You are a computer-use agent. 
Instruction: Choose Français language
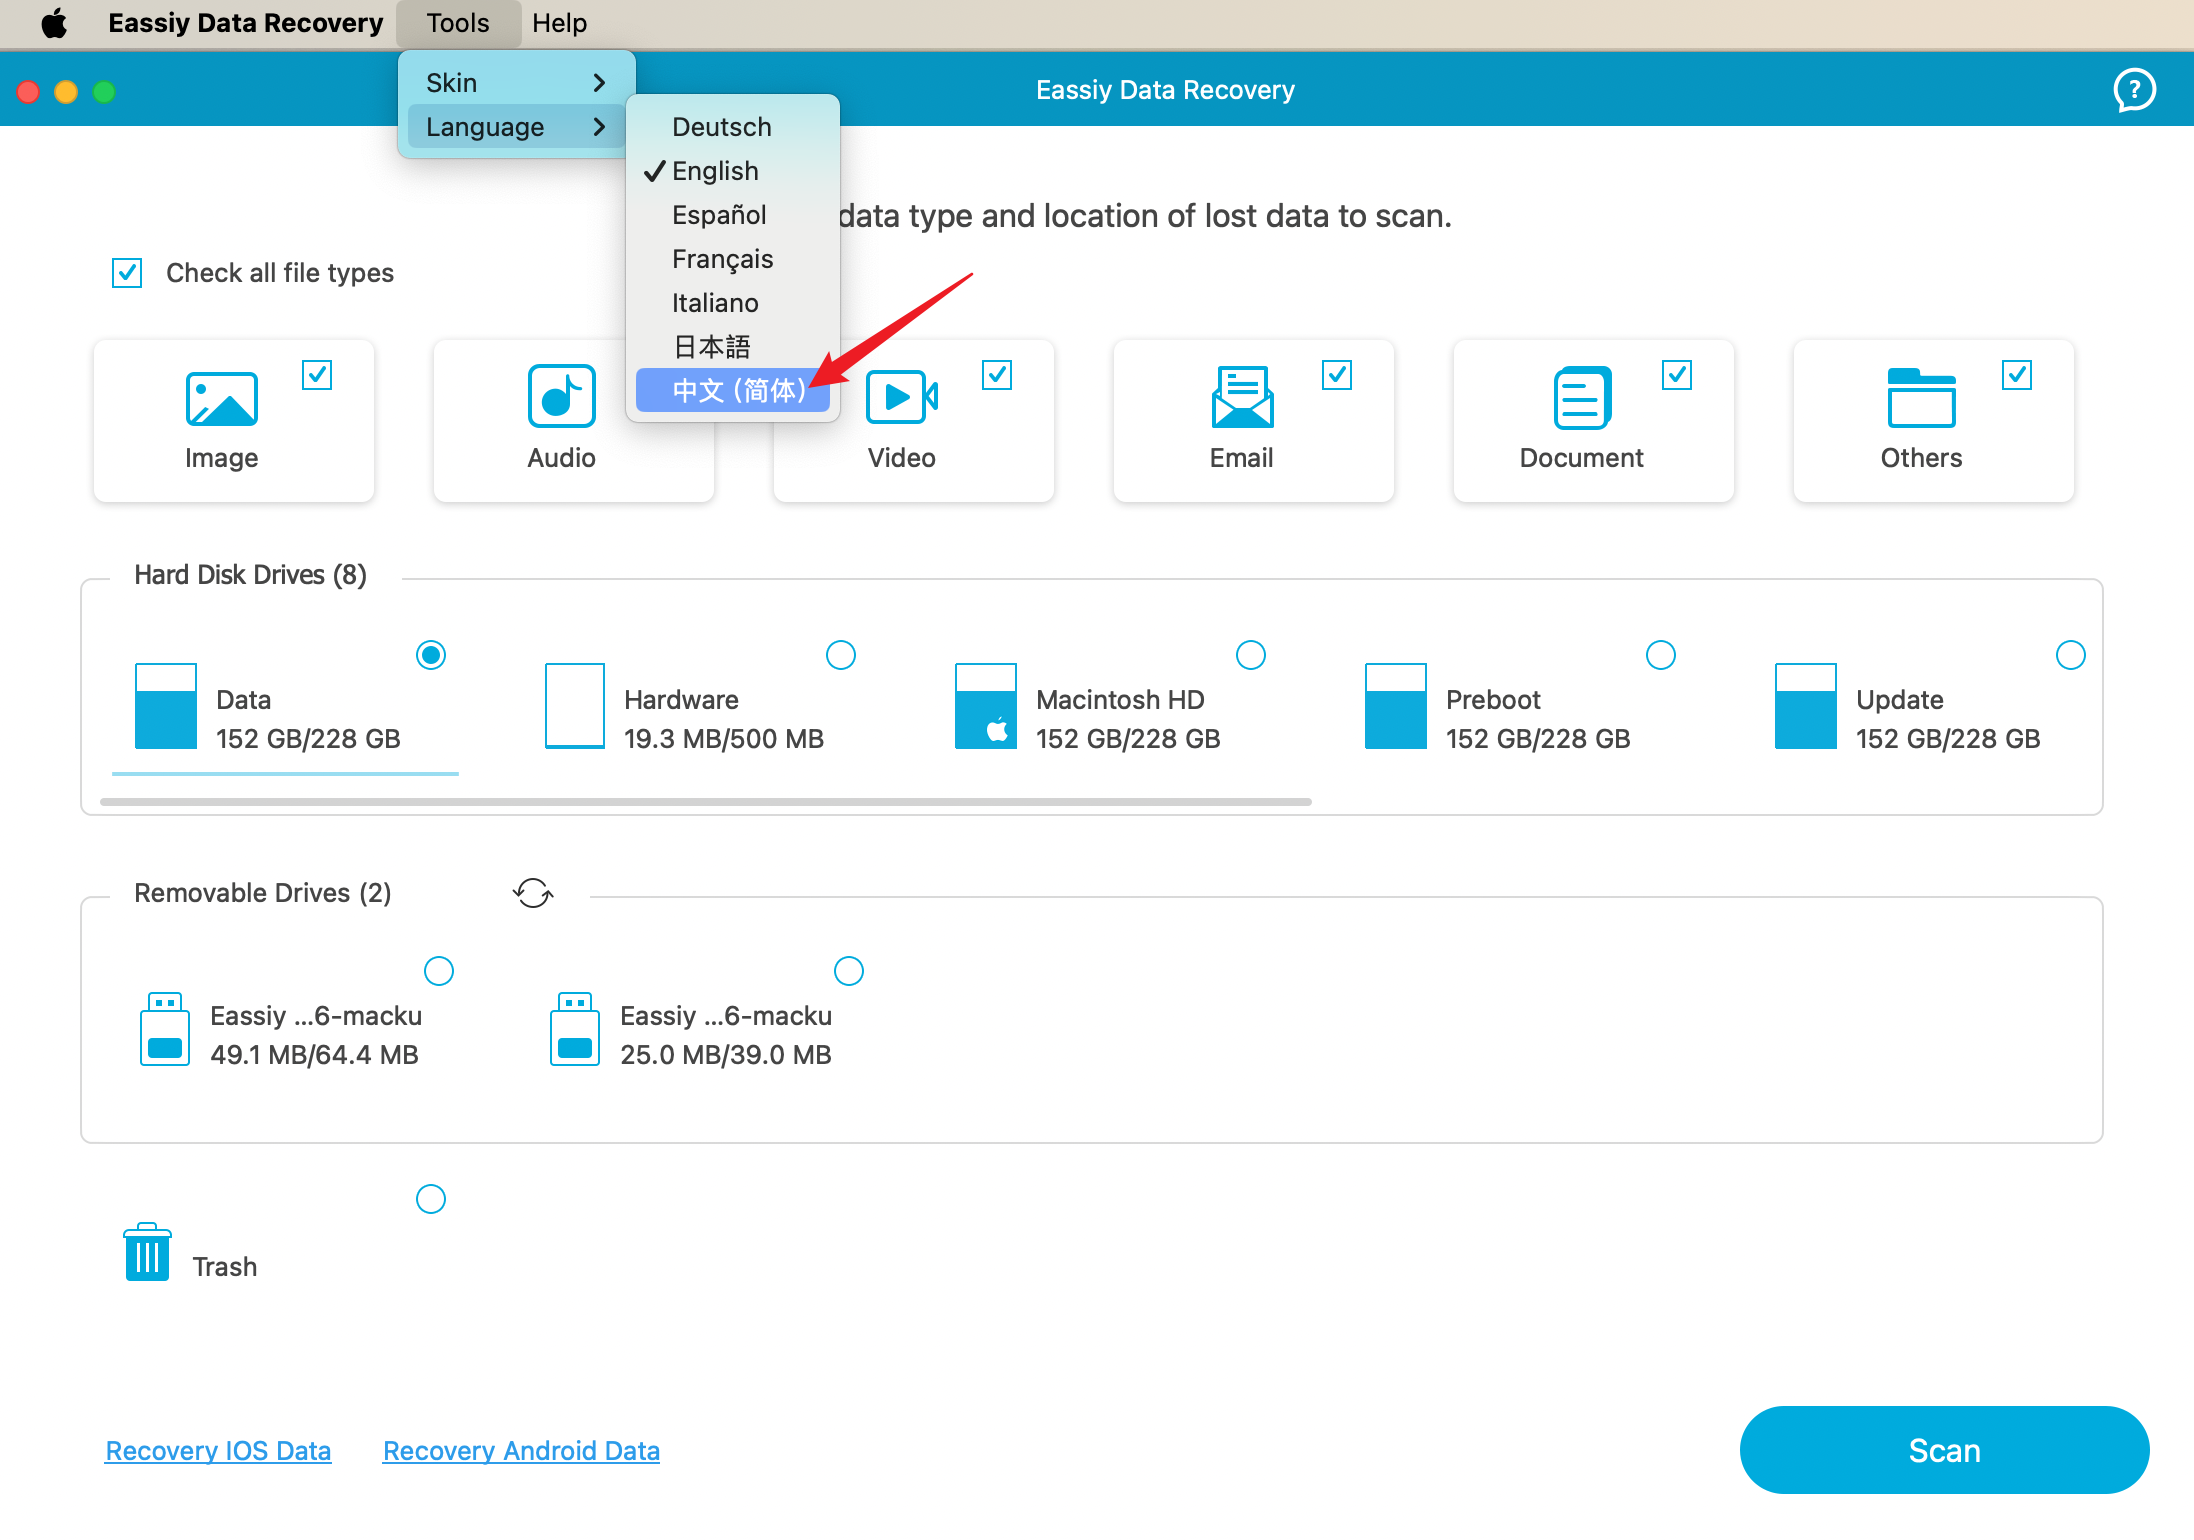[733, 259]
